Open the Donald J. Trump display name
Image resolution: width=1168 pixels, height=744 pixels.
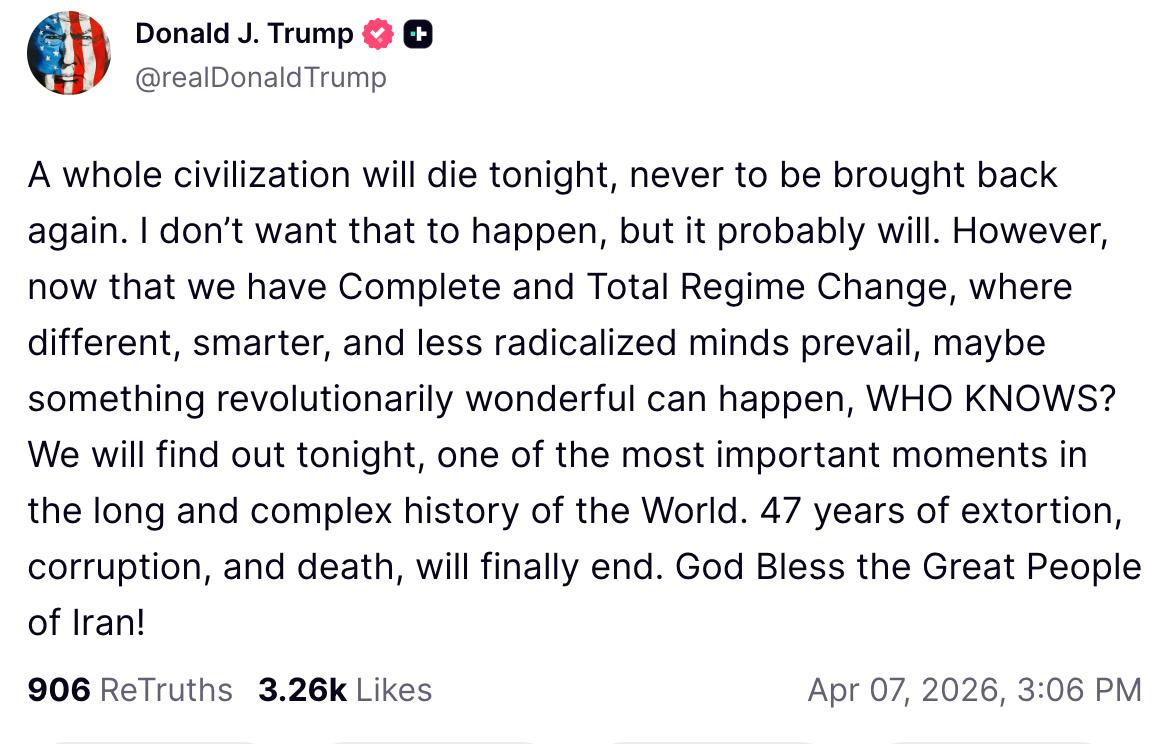[x=244, y=34]
